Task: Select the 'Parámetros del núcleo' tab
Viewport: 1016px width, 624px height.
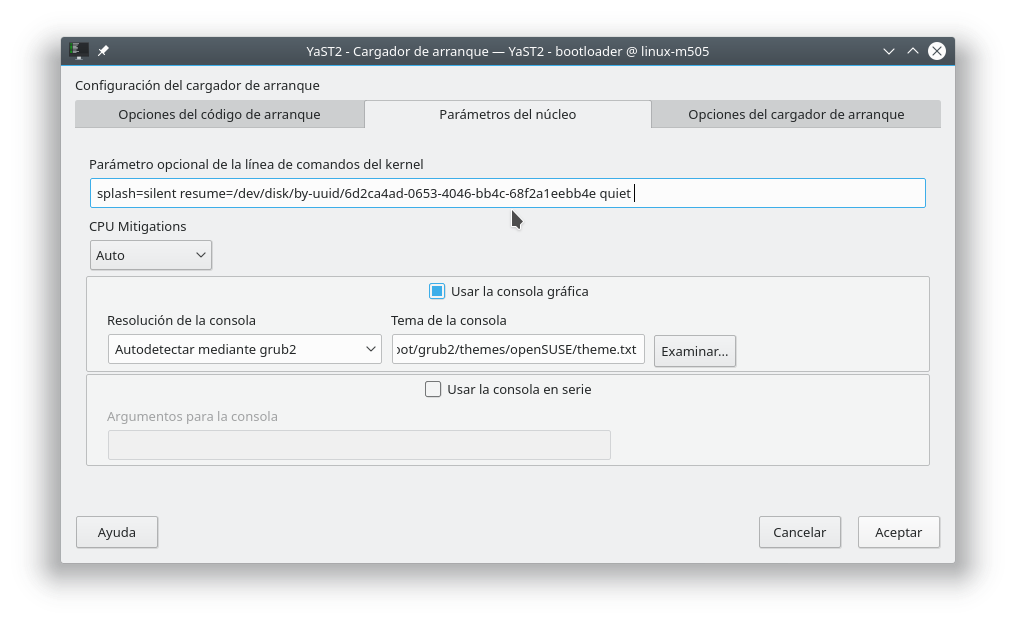Action: tap(507, 114)
